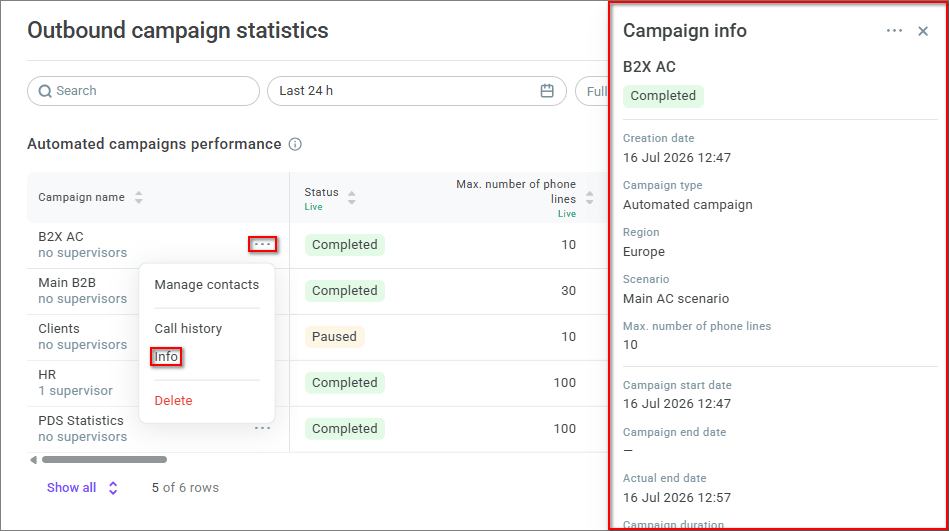Open the Last 24 h period dropdown

click(x=416, y=91)
